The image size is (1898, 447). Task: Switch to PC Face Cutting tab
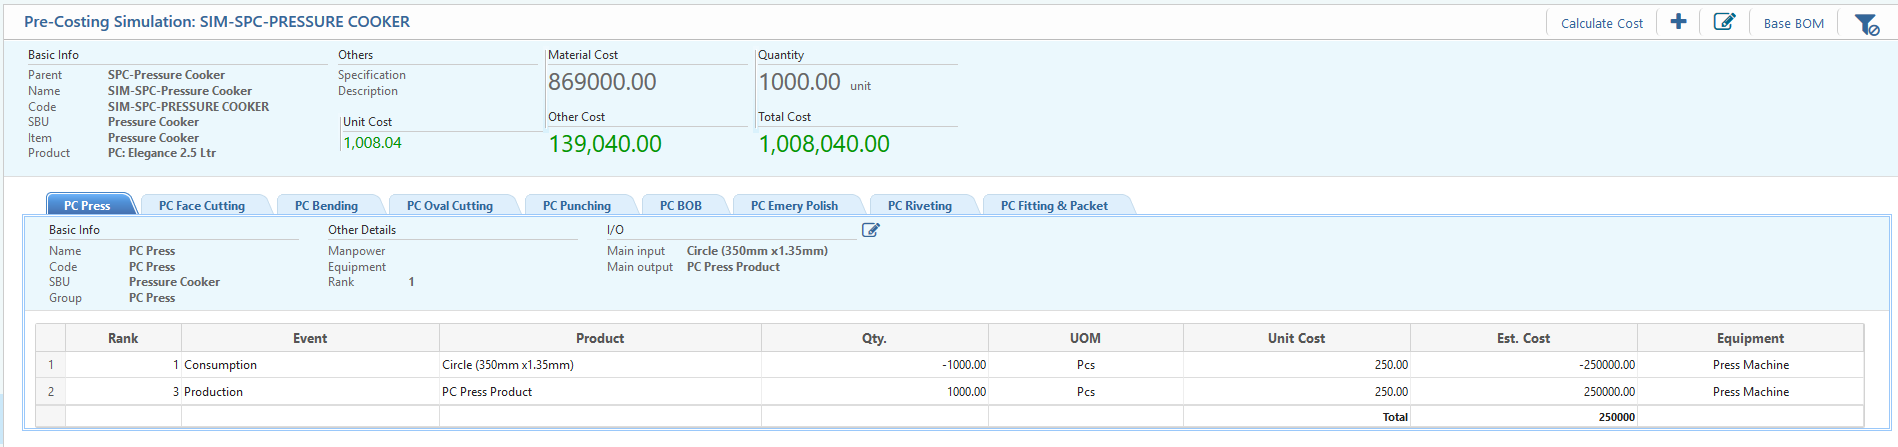click(x=204, y=205)
